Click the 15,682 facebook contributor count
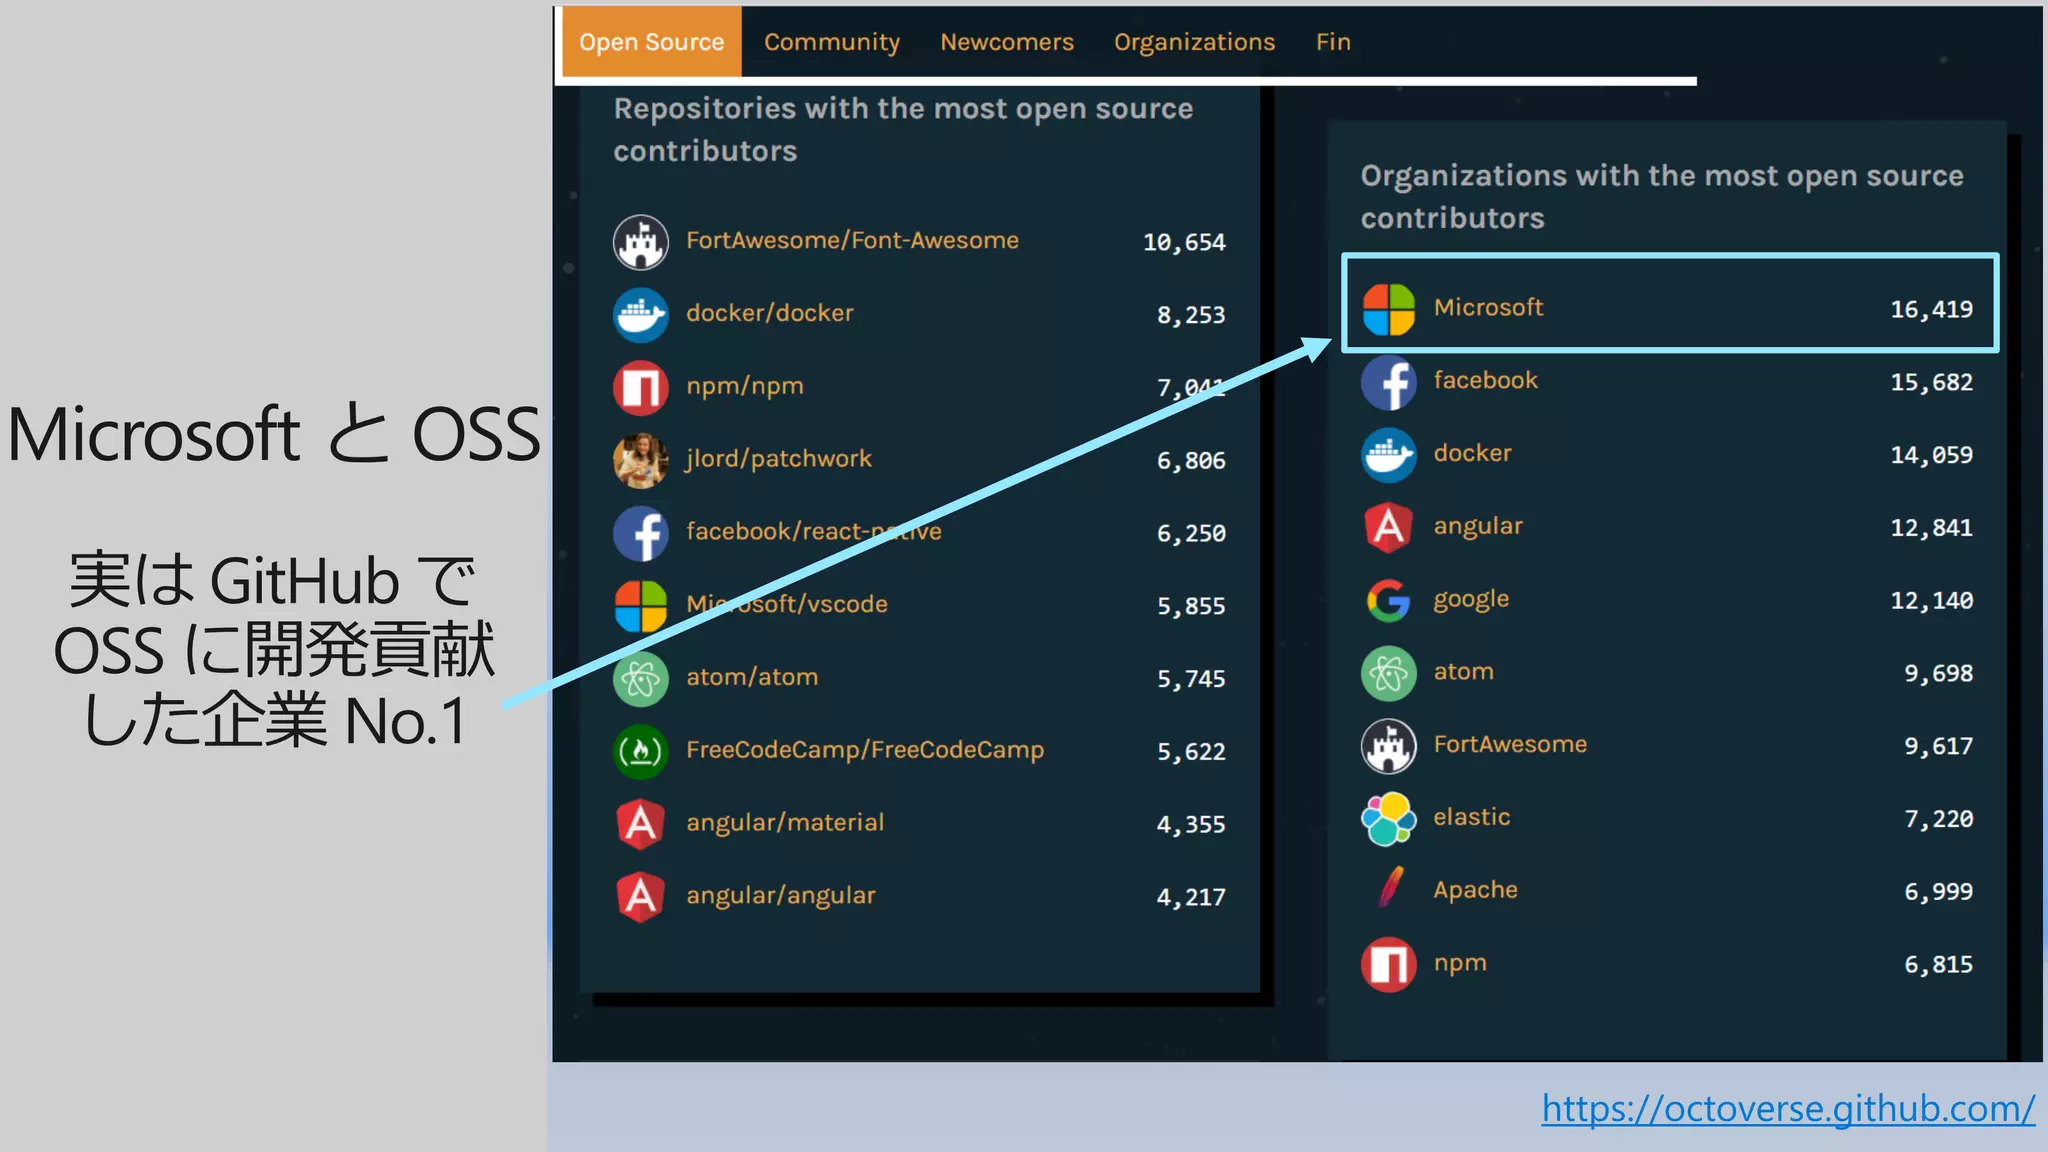Screen dimensions: 2048x1152 click(x=1931, y=382)
